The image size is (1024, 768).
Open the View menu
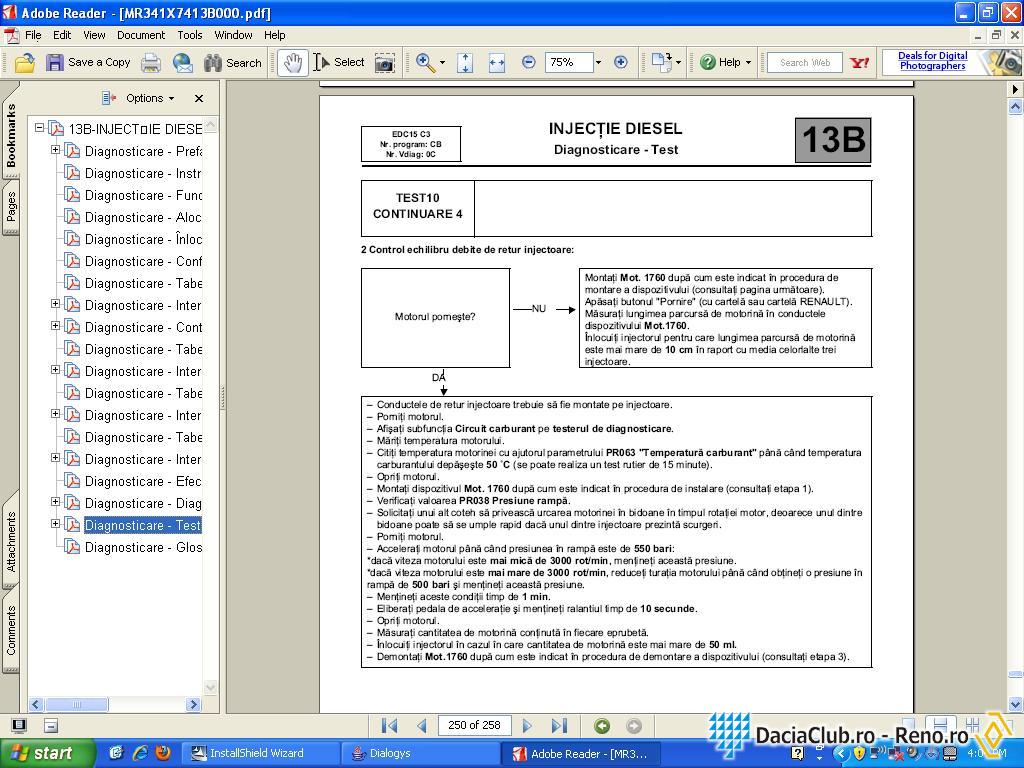pos(94,35)
